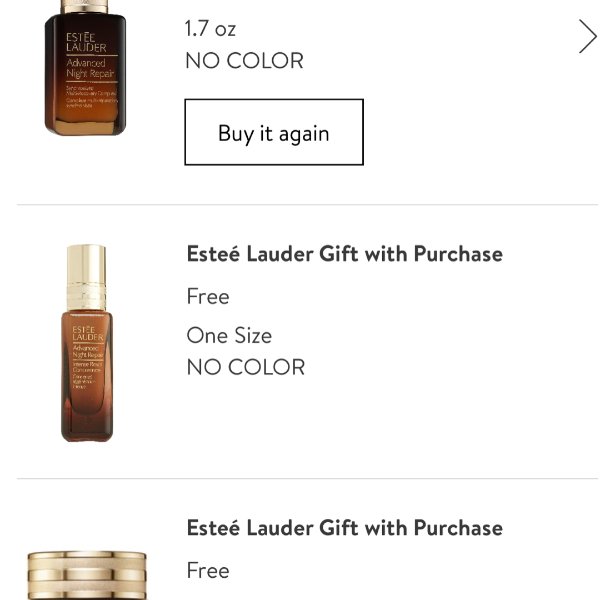Open the first Esteé Lauder Gift with Purchase title
The width and height of the screenshot is (600, 600).
[x=345, y=254]
